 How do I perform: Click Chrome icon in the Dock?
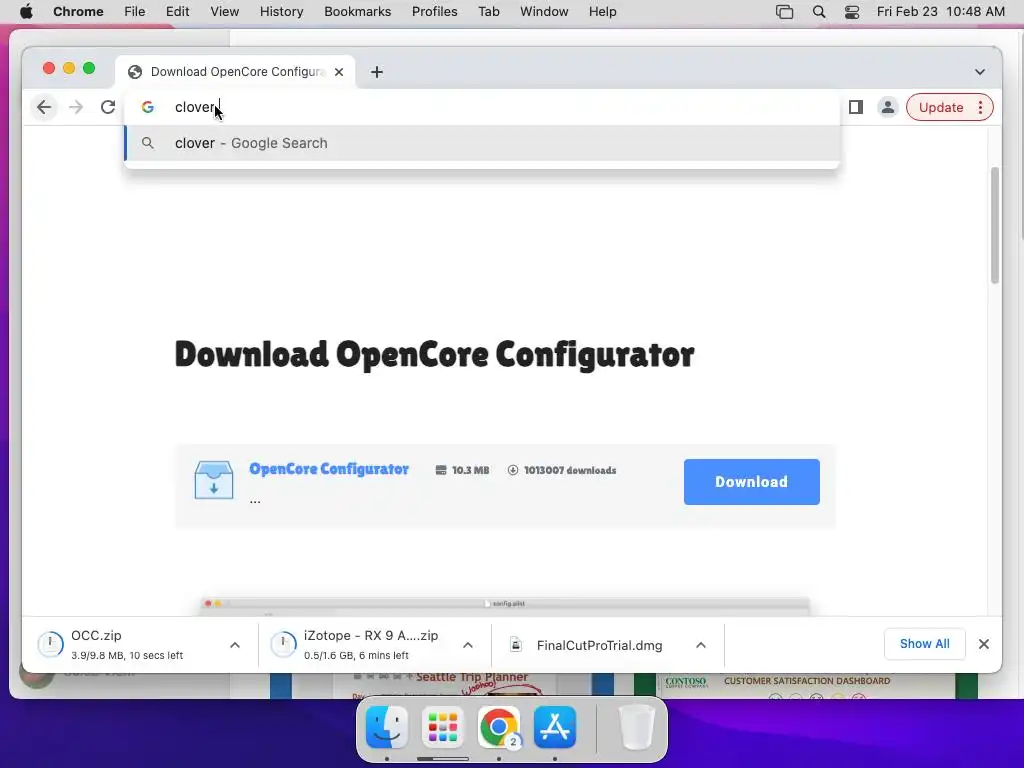pos(499,727)
